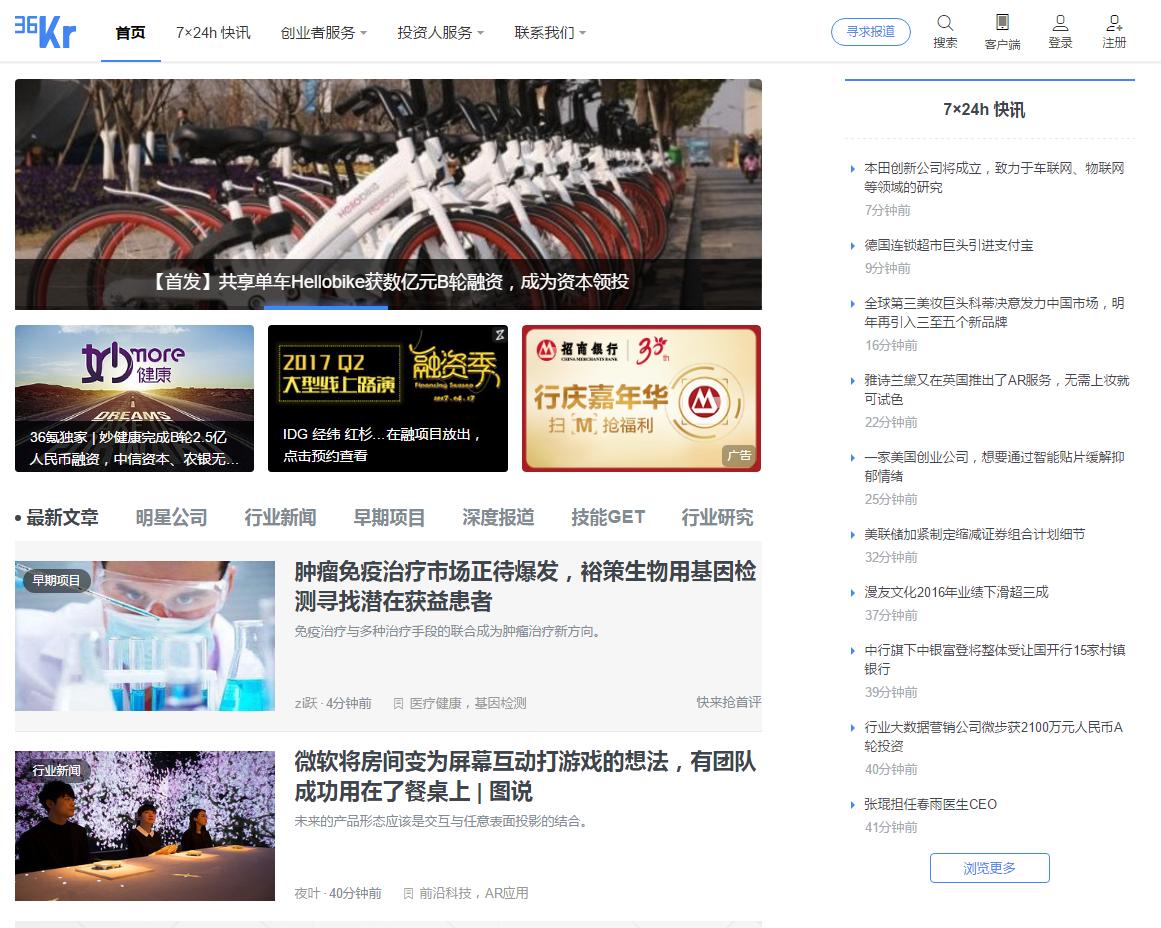Switch to the 明星公司 category tab

pos(170,517)
